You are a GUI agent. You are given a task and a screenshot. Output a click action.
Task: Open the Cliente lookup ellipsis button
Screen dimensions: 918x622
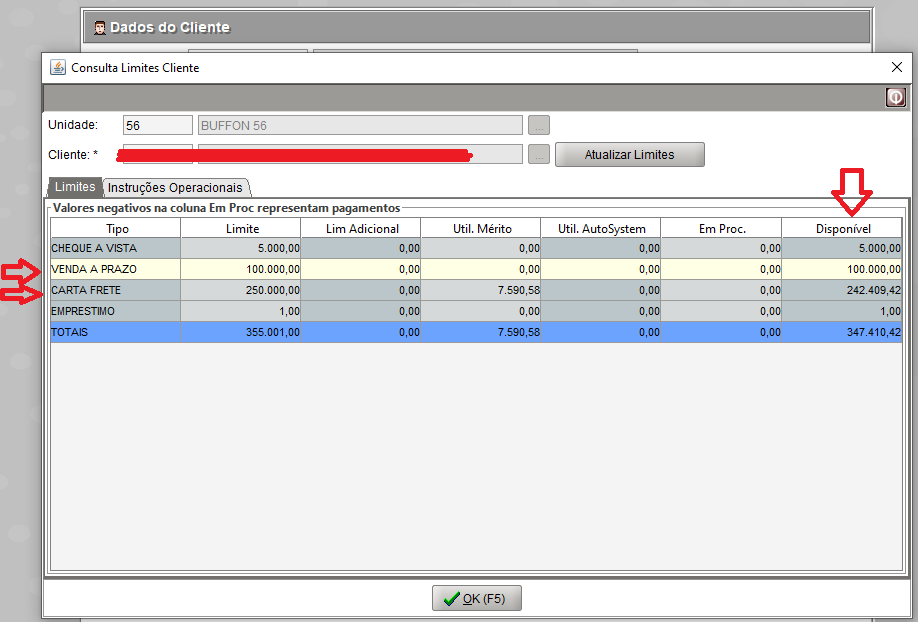click(x=539, y=154)
